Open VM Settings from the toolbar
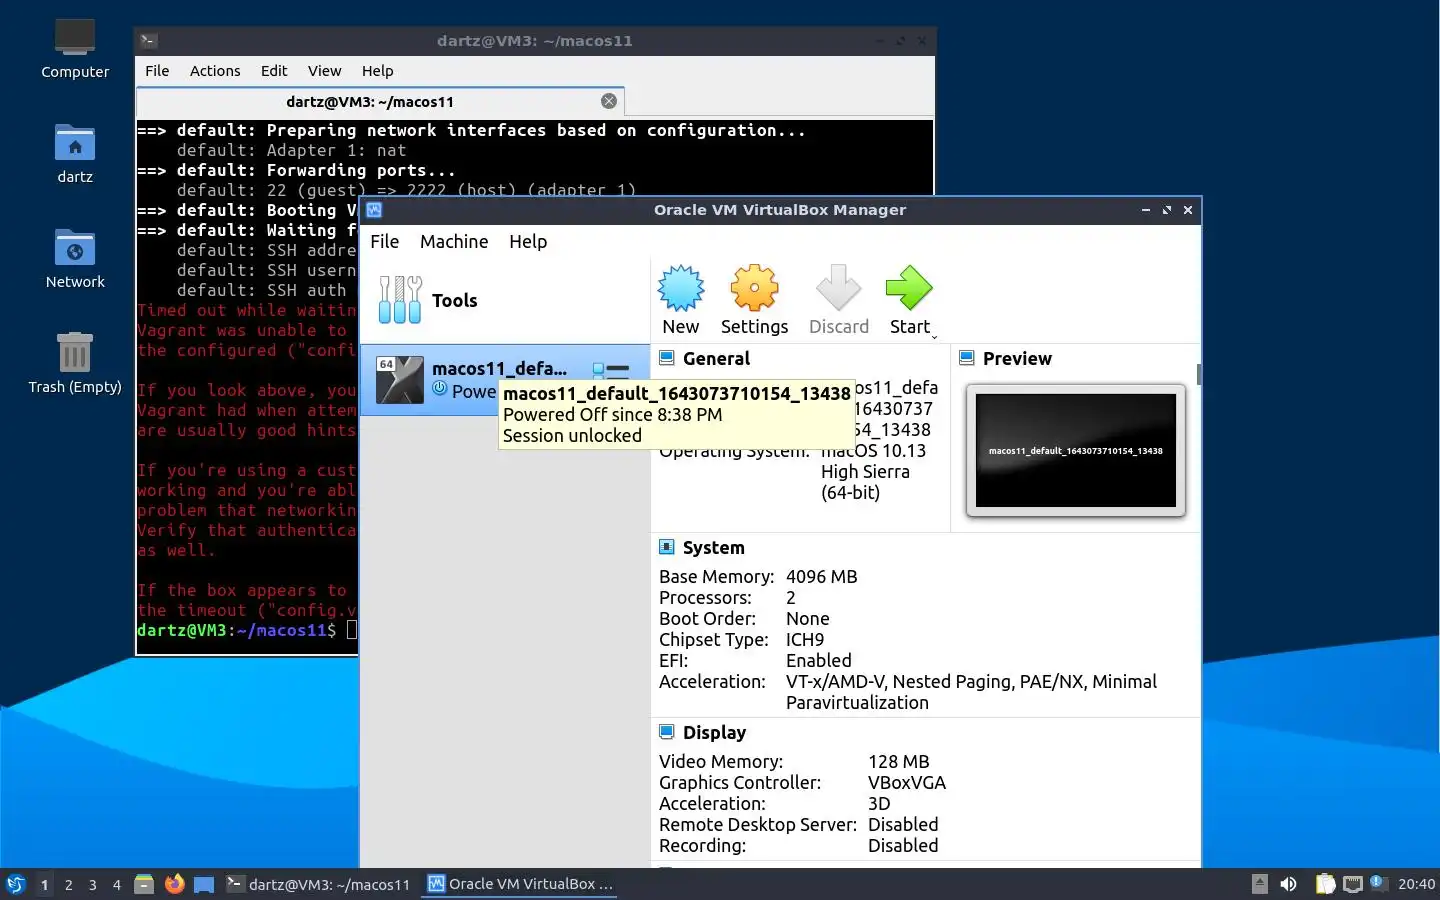Screen dimensions: 1440x900 (754, 300)
